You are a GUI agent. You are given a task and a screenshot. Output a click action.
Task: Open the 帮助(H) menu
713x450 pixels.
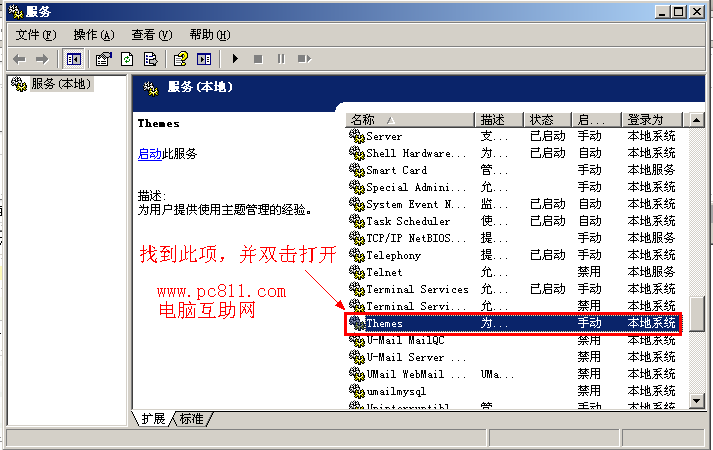click(x=210, y=35)
